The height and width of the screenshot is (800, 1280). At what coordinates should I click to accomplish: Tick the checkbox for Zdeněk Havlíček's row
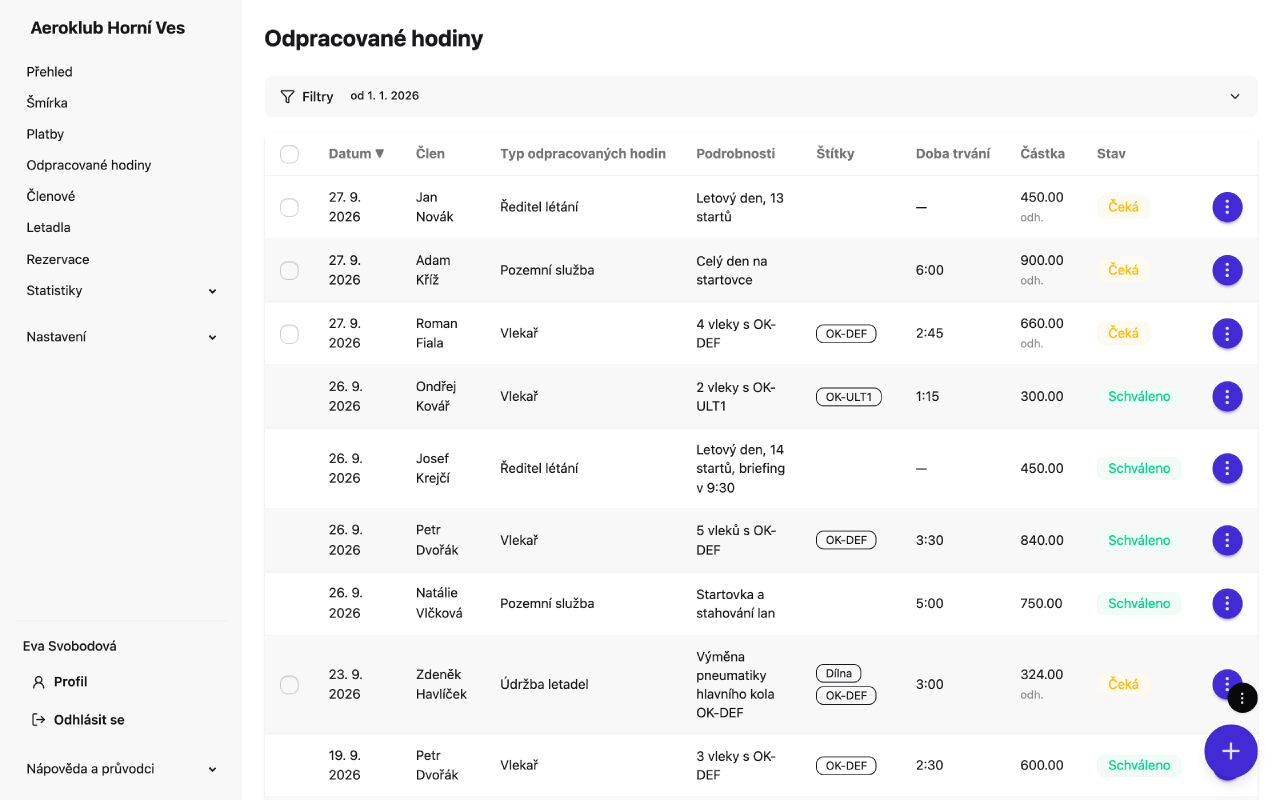[x=289, y=685]
